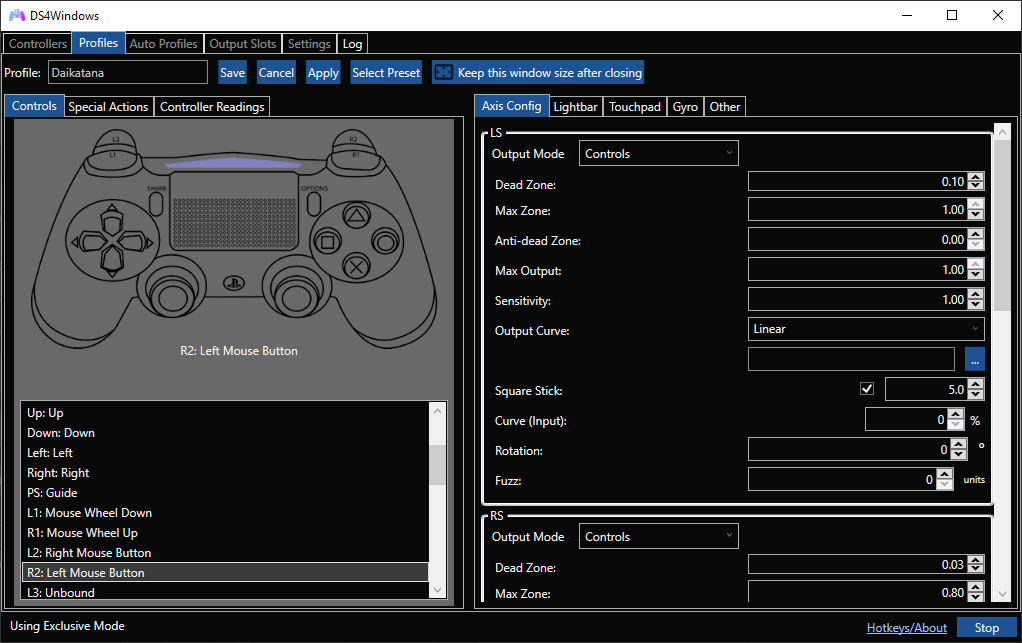Open the Hotkeys/About link
Viewport: 1022px width, 643px height.
(x=906, y=627)
